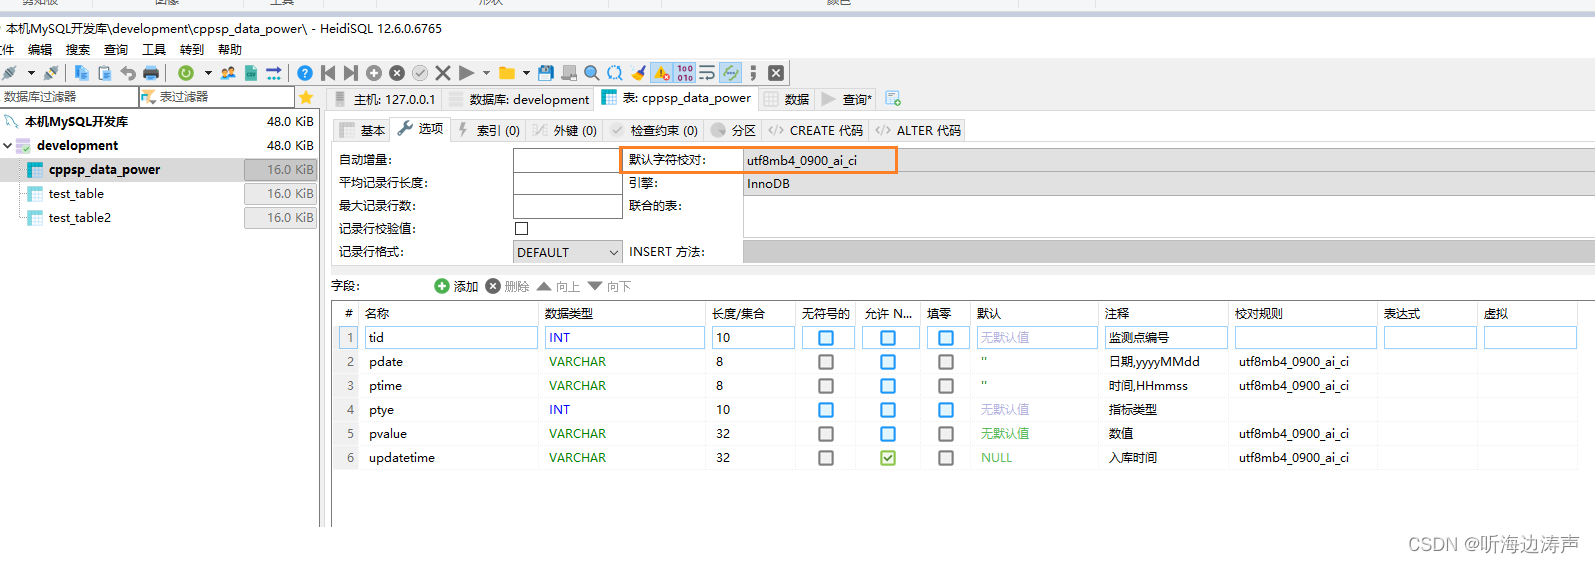Click the delete row round X icon
Image resolution: width=1595 pixels, height=563 pixels.
click(x=397, y=73)
